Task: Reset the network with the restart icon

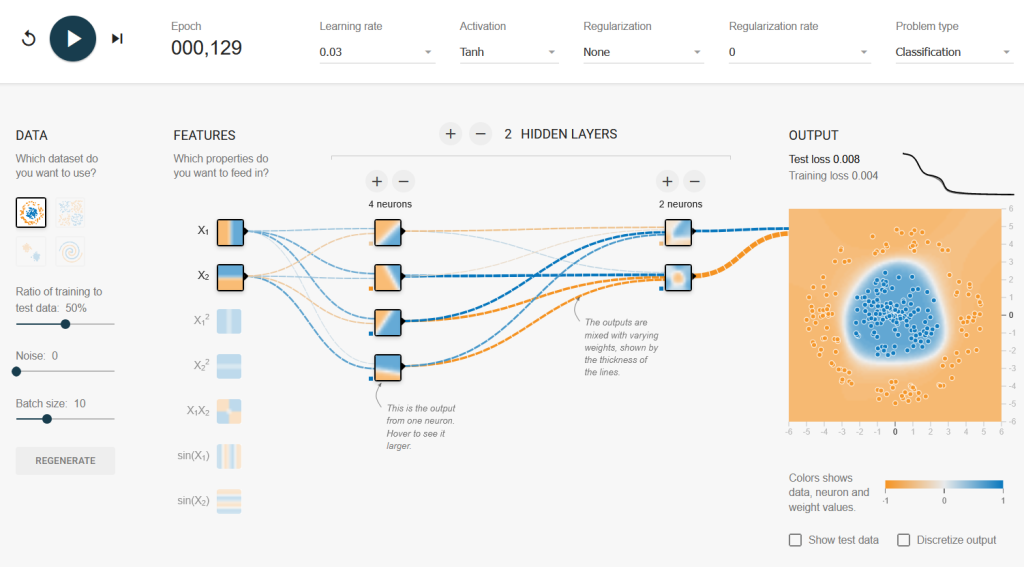Action: (29, 39)
